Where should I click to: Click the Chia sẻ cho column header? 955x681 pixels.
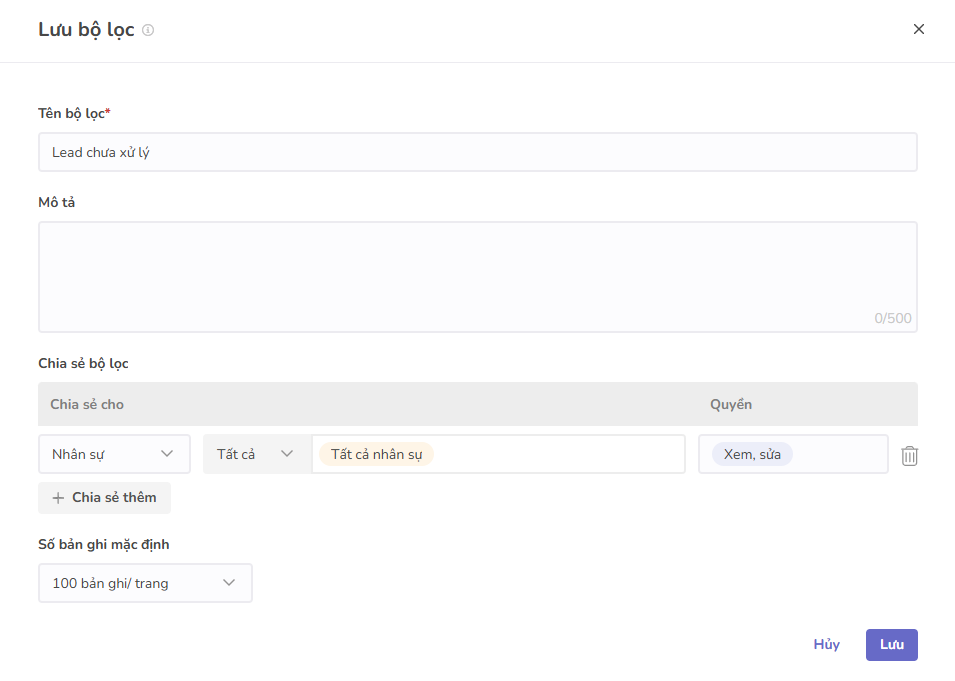click(87, 404)
